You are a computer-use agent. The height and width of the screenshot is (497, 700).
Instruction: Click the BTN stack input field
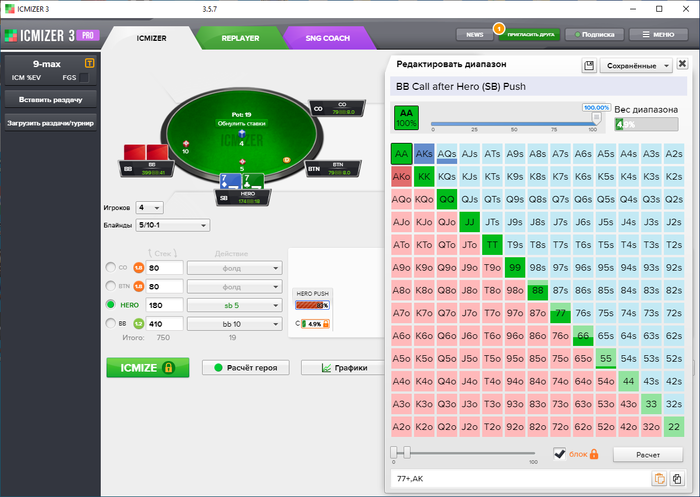point(164,286)
